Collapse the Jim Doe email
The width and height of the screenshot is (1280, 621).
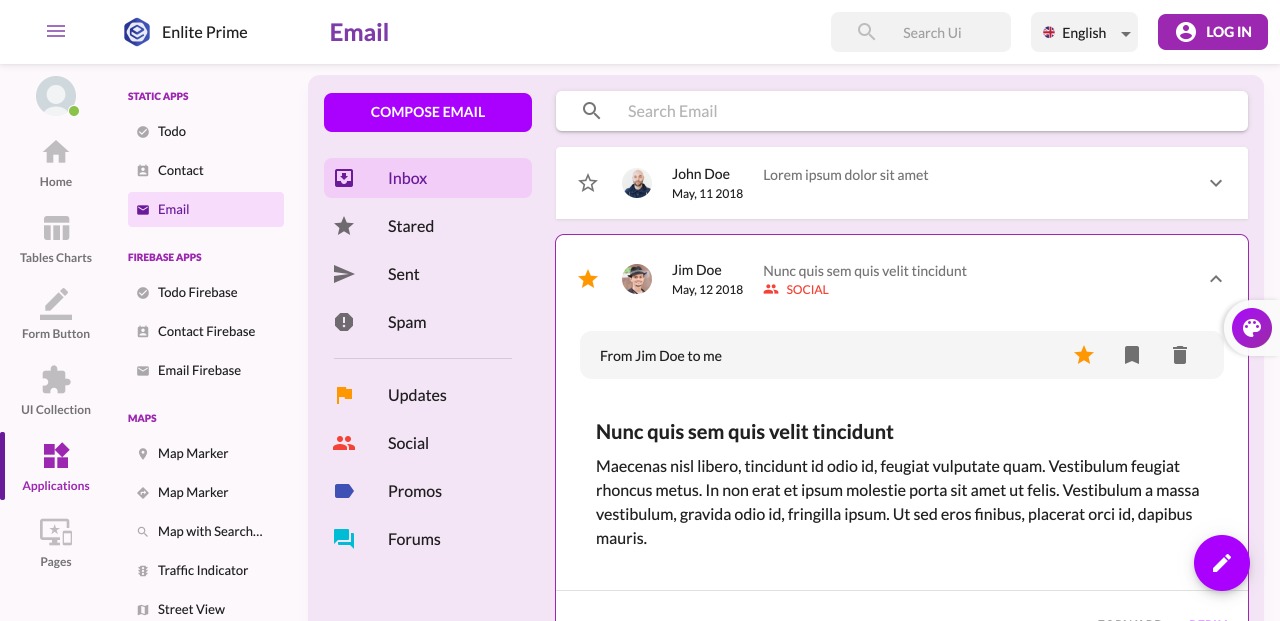click(1216, 279)
